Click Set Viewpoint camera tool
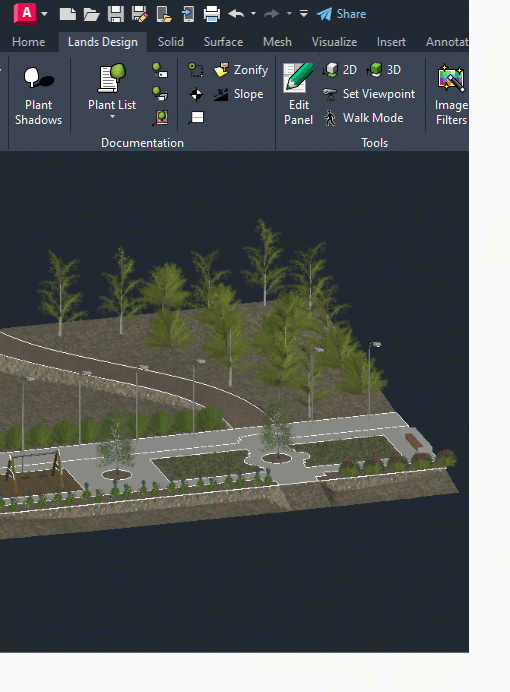Image resolution: width=510 pixels, height=692 pixels. 369,94
